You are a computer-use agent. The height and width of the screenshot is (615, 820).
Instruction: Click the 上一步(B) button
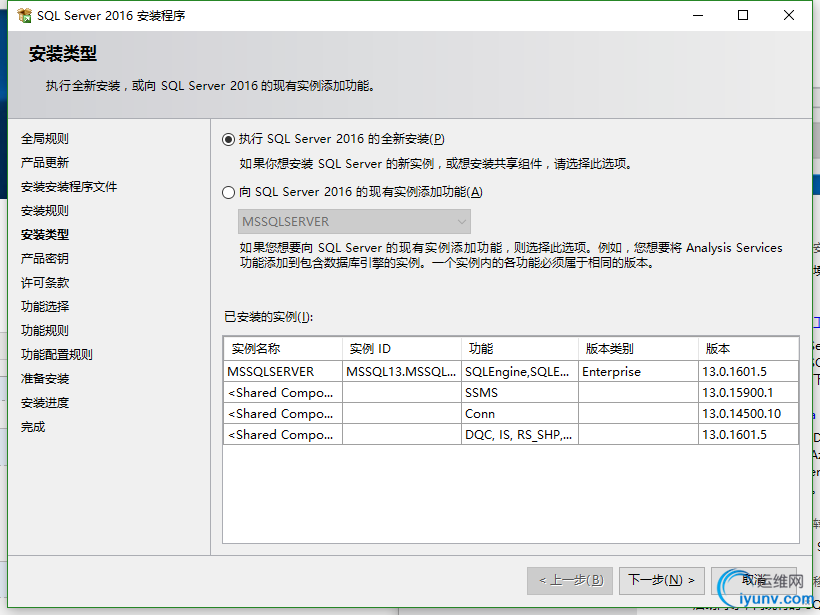pyautogui.click(x=571, y=580)
